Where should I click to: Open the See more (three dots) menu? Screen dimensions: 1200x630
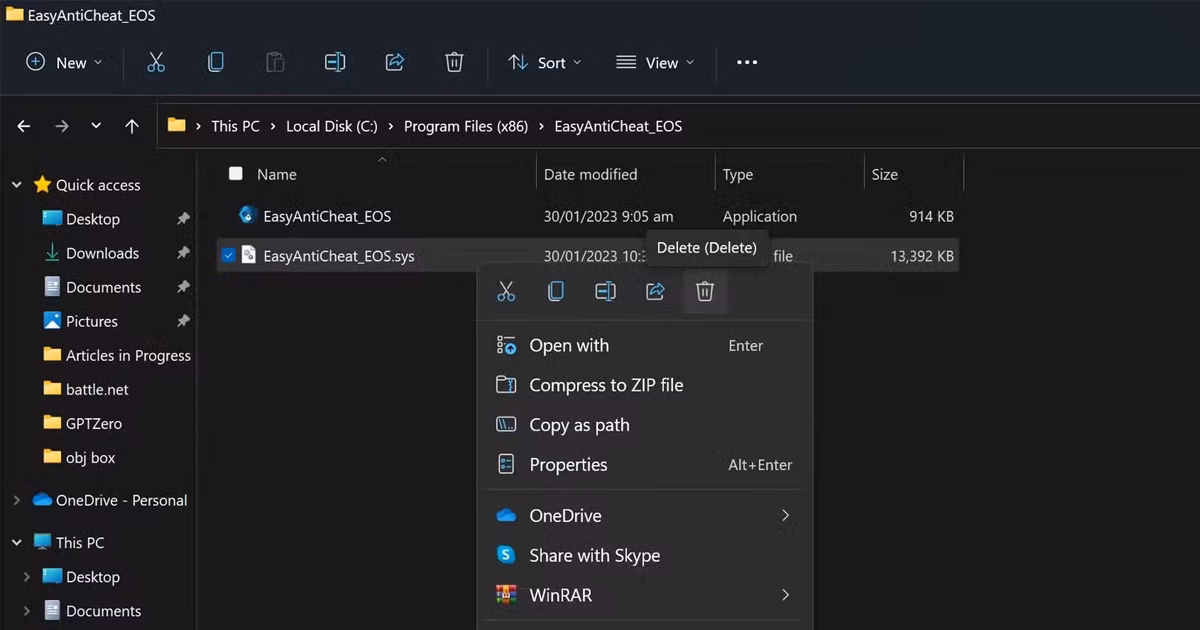[747, 62]
